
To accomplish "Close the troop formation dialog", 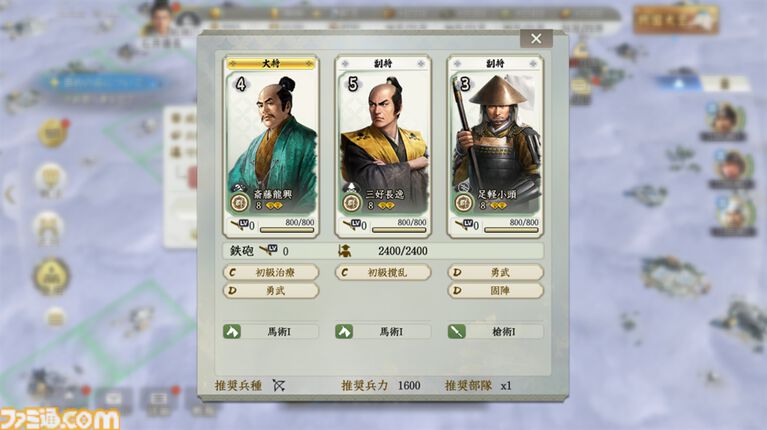I will click(x=536, y=39).
